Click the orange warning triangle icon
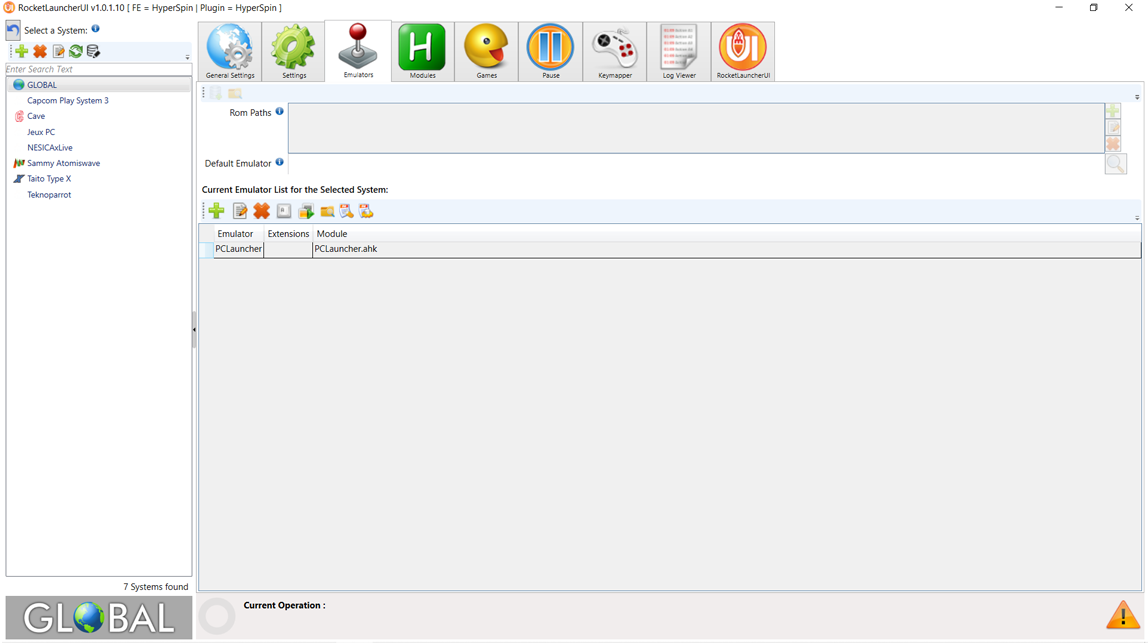Viewport: 1148px width, 643px height. 1122,616
